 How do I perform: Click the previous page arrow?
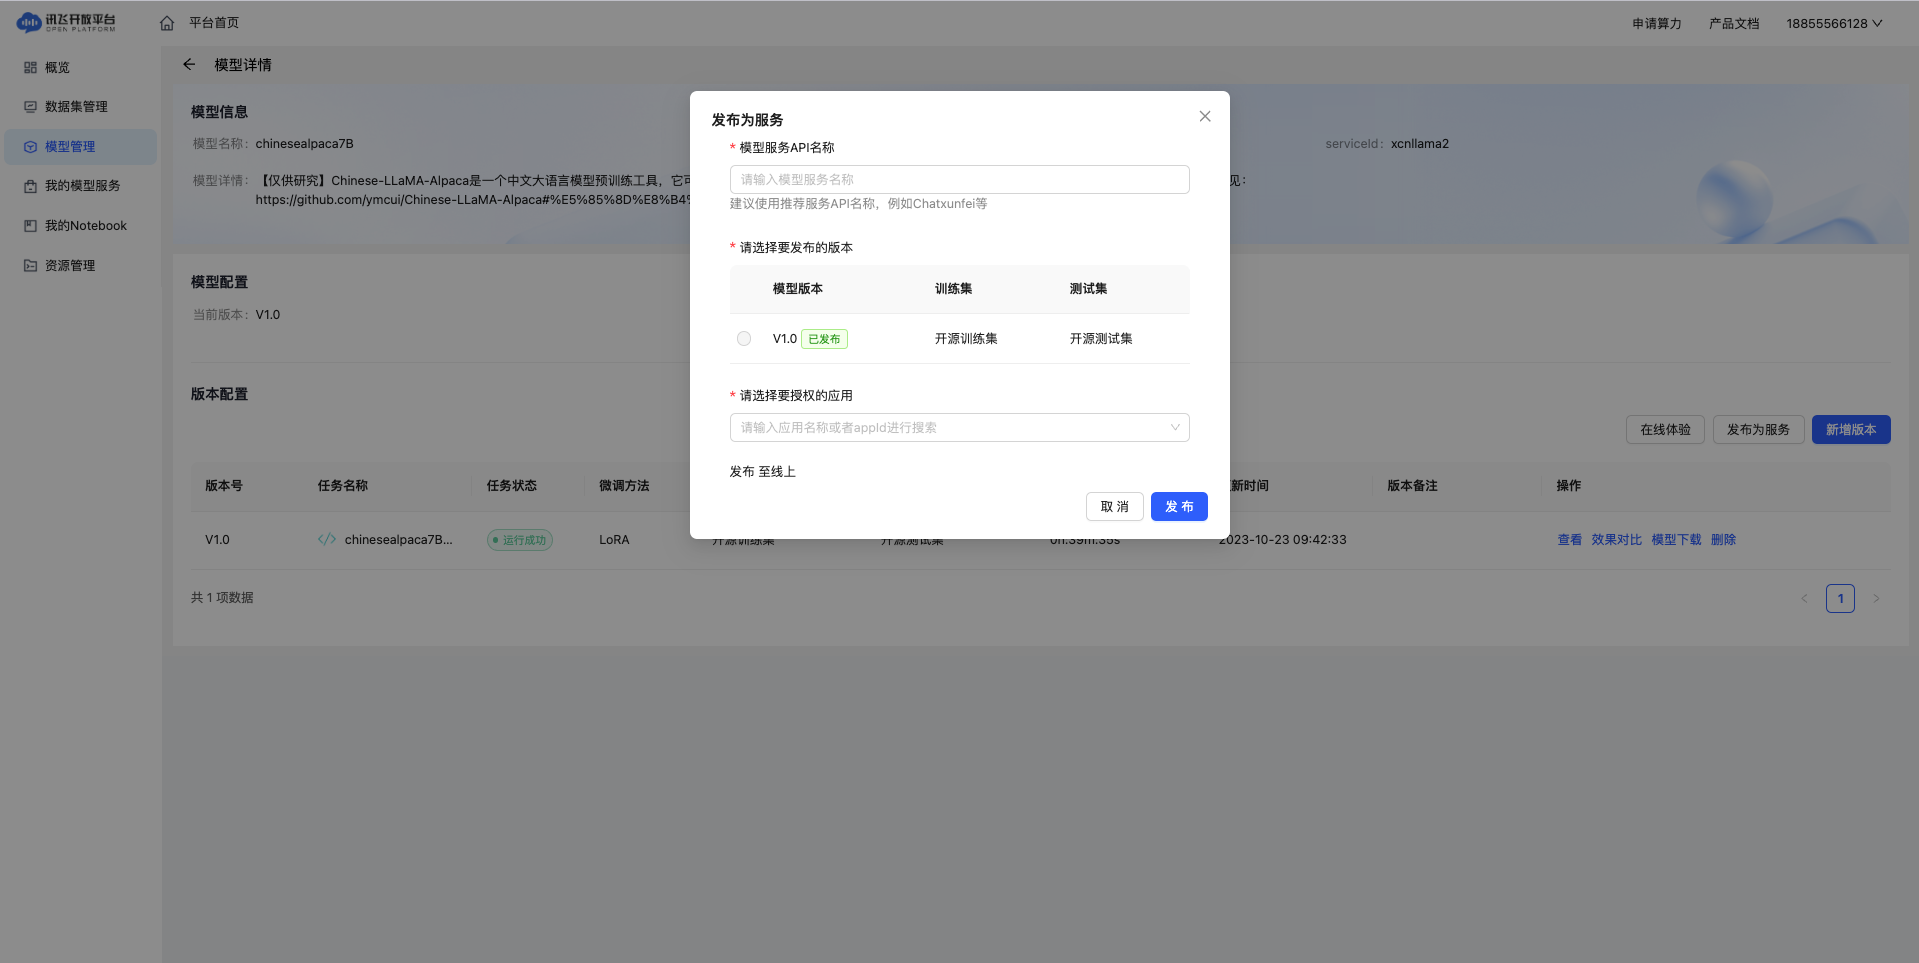click(1804, 599)
